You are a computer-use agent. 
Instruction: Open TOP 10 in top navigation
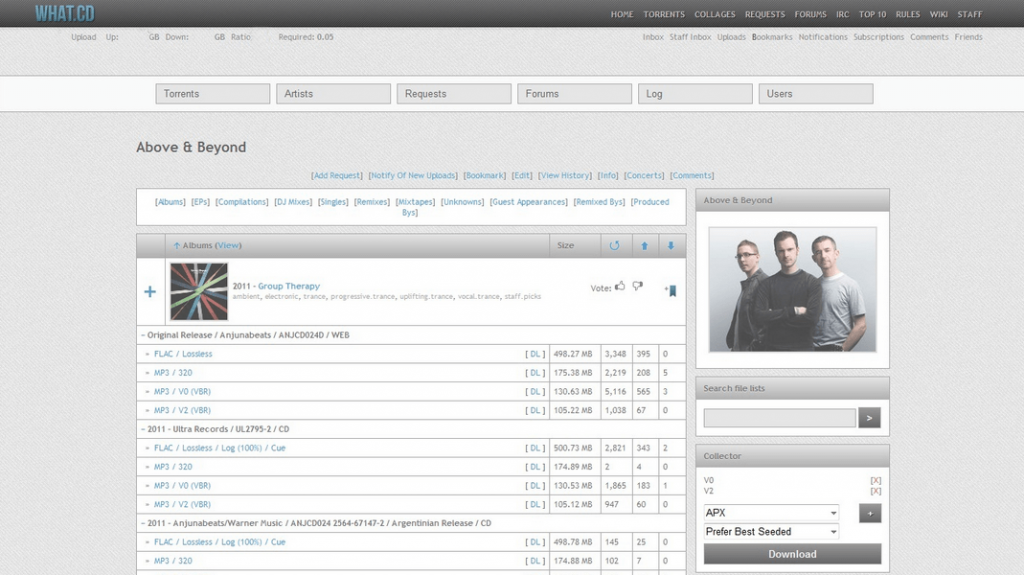pos(872,14)
